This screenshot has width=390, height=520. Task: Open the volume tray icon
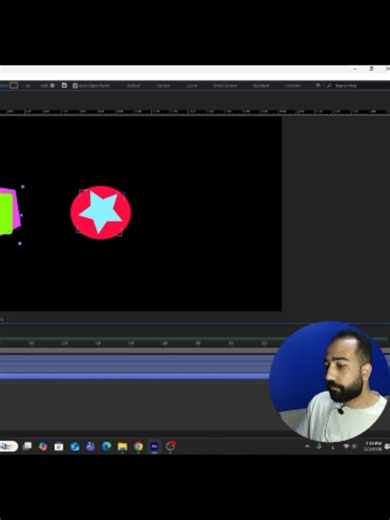[354, 446]
